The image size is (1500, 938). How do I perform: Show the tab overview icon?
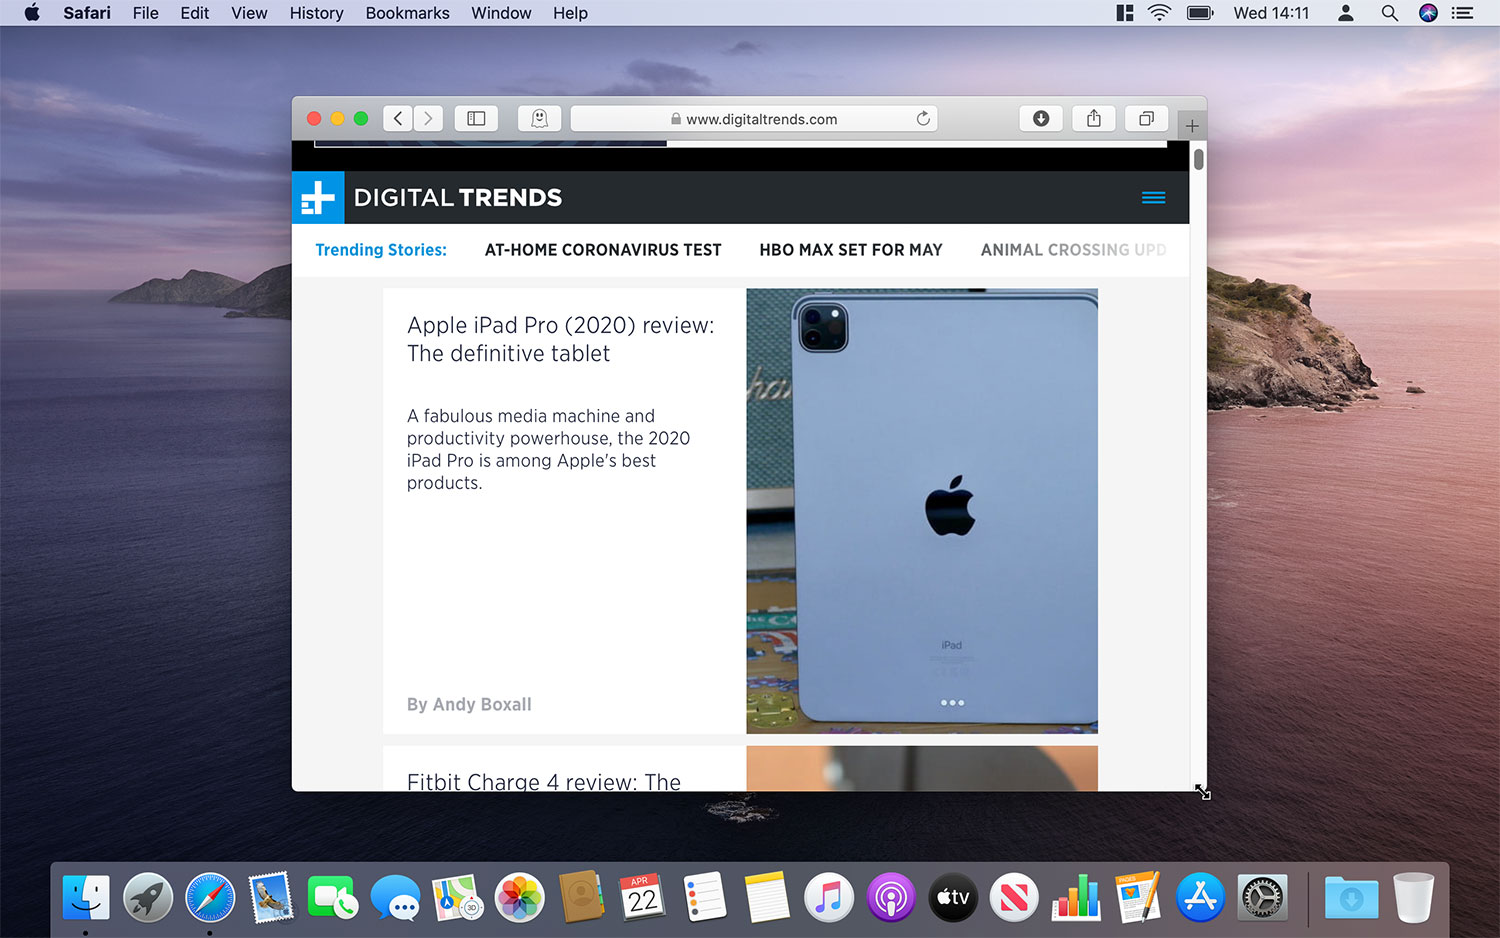point(1146,119)
